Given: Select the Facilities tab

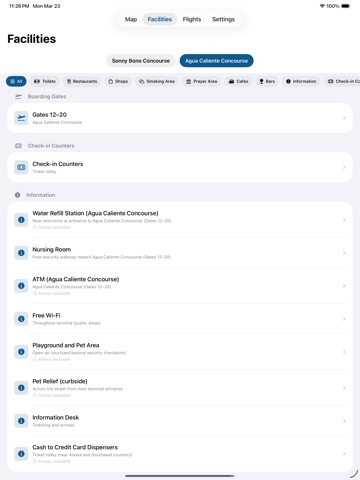Looking at the screenshot, I should 160,19.
